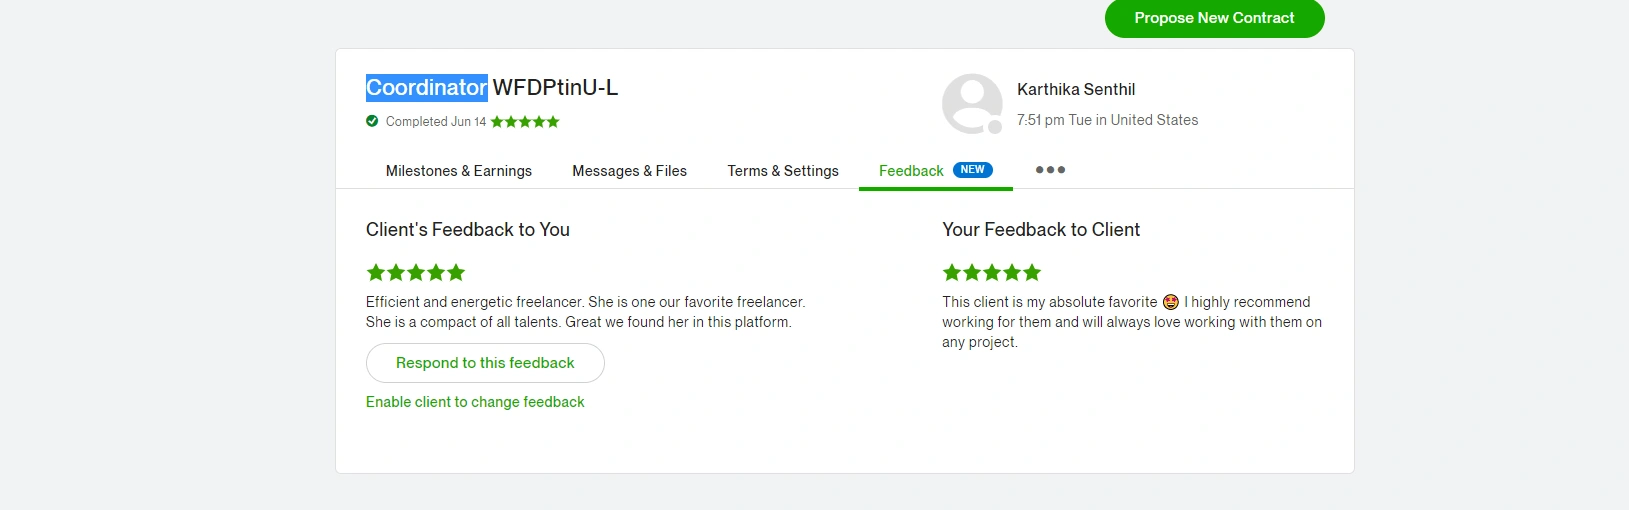
Task: Open the three-dot more options menu
Action: 1050,170
